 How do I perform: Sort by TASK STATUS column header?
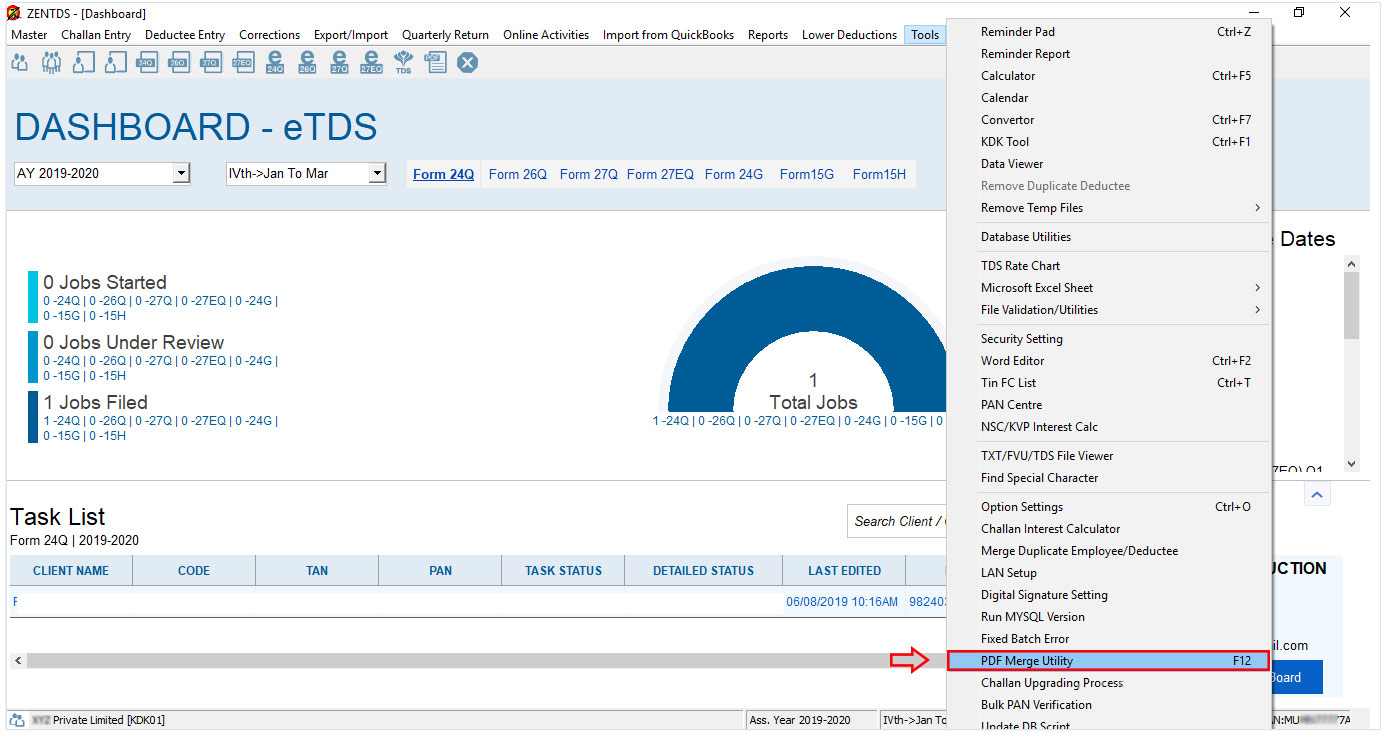click(x=563, y=571)
